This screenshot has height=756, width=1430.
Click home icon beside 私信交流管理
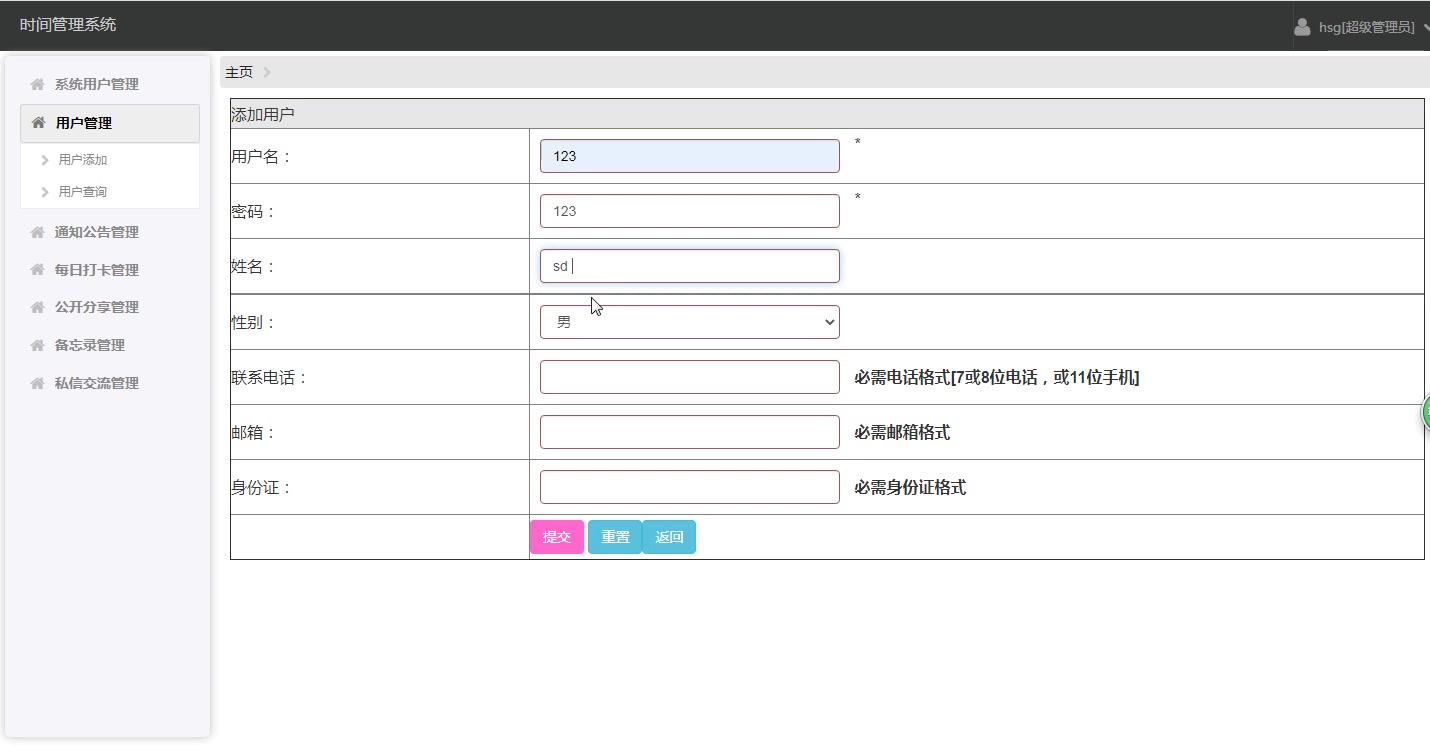coord(38,383)
